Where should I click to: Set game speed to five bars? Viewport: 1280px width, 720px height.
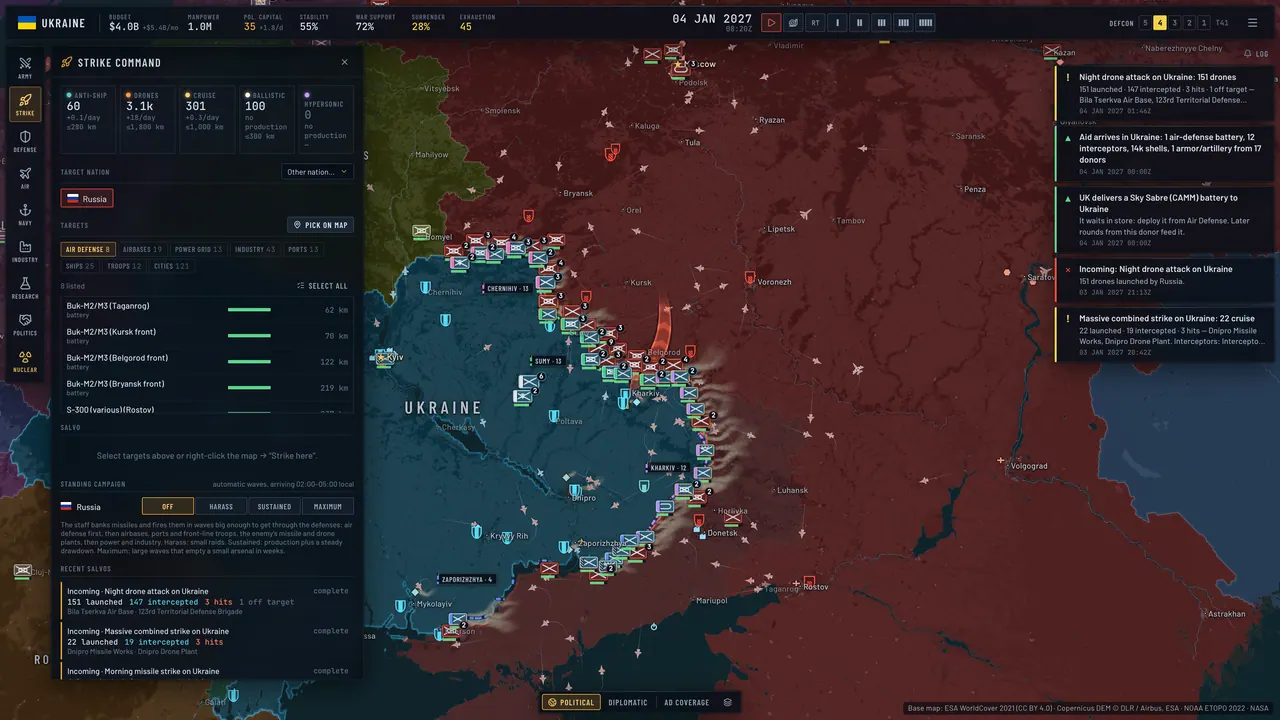click(926, 23)
